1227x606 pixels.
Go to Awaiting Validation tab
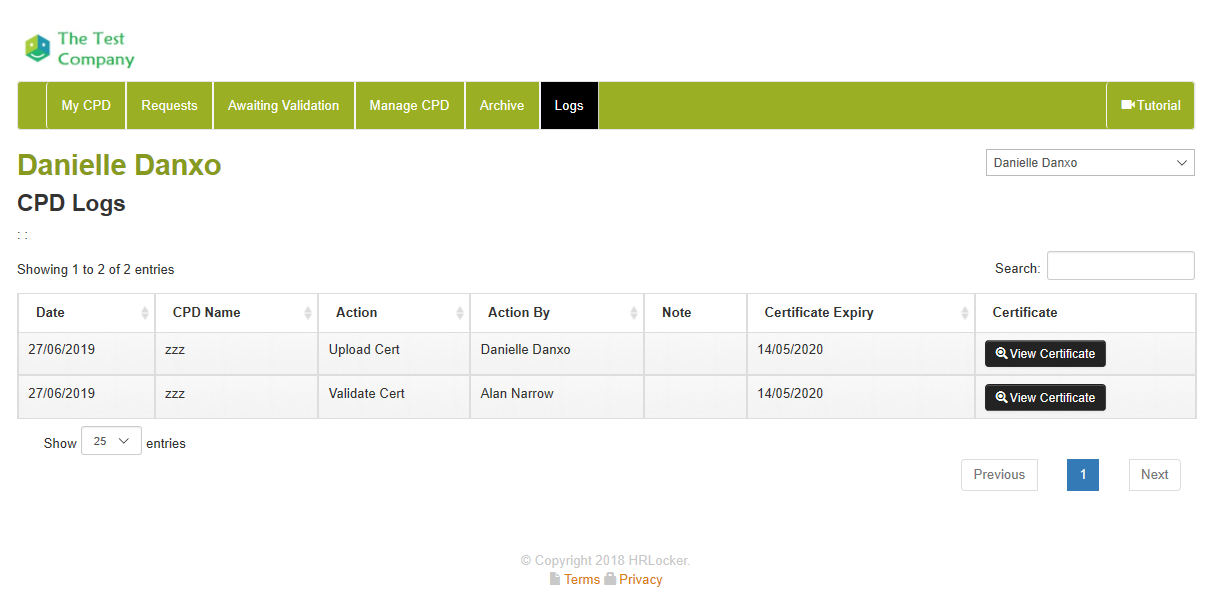point(283,105)
